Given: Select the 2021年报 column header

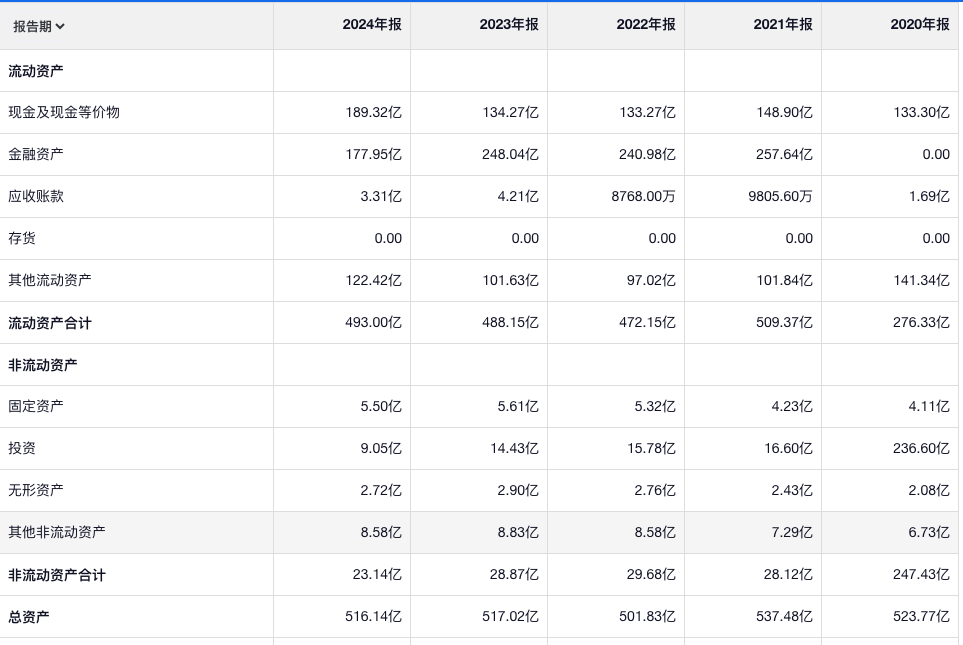Looking at the screenshot, I should point(782,25).
